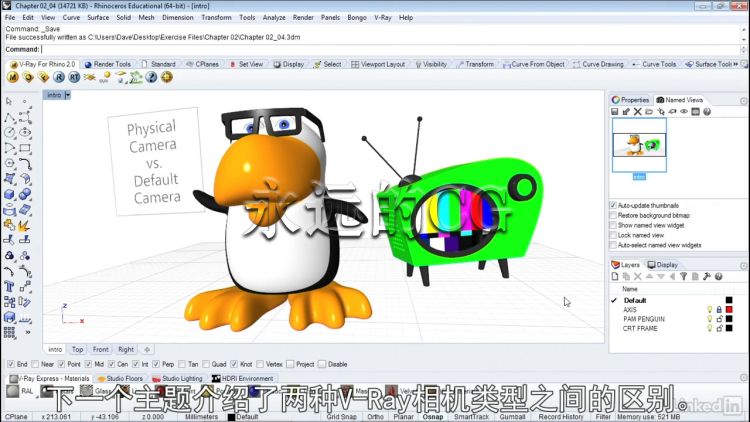Enable Lock named view checkbox
This screenshot has height=422, width=750.
coord(613,235)
